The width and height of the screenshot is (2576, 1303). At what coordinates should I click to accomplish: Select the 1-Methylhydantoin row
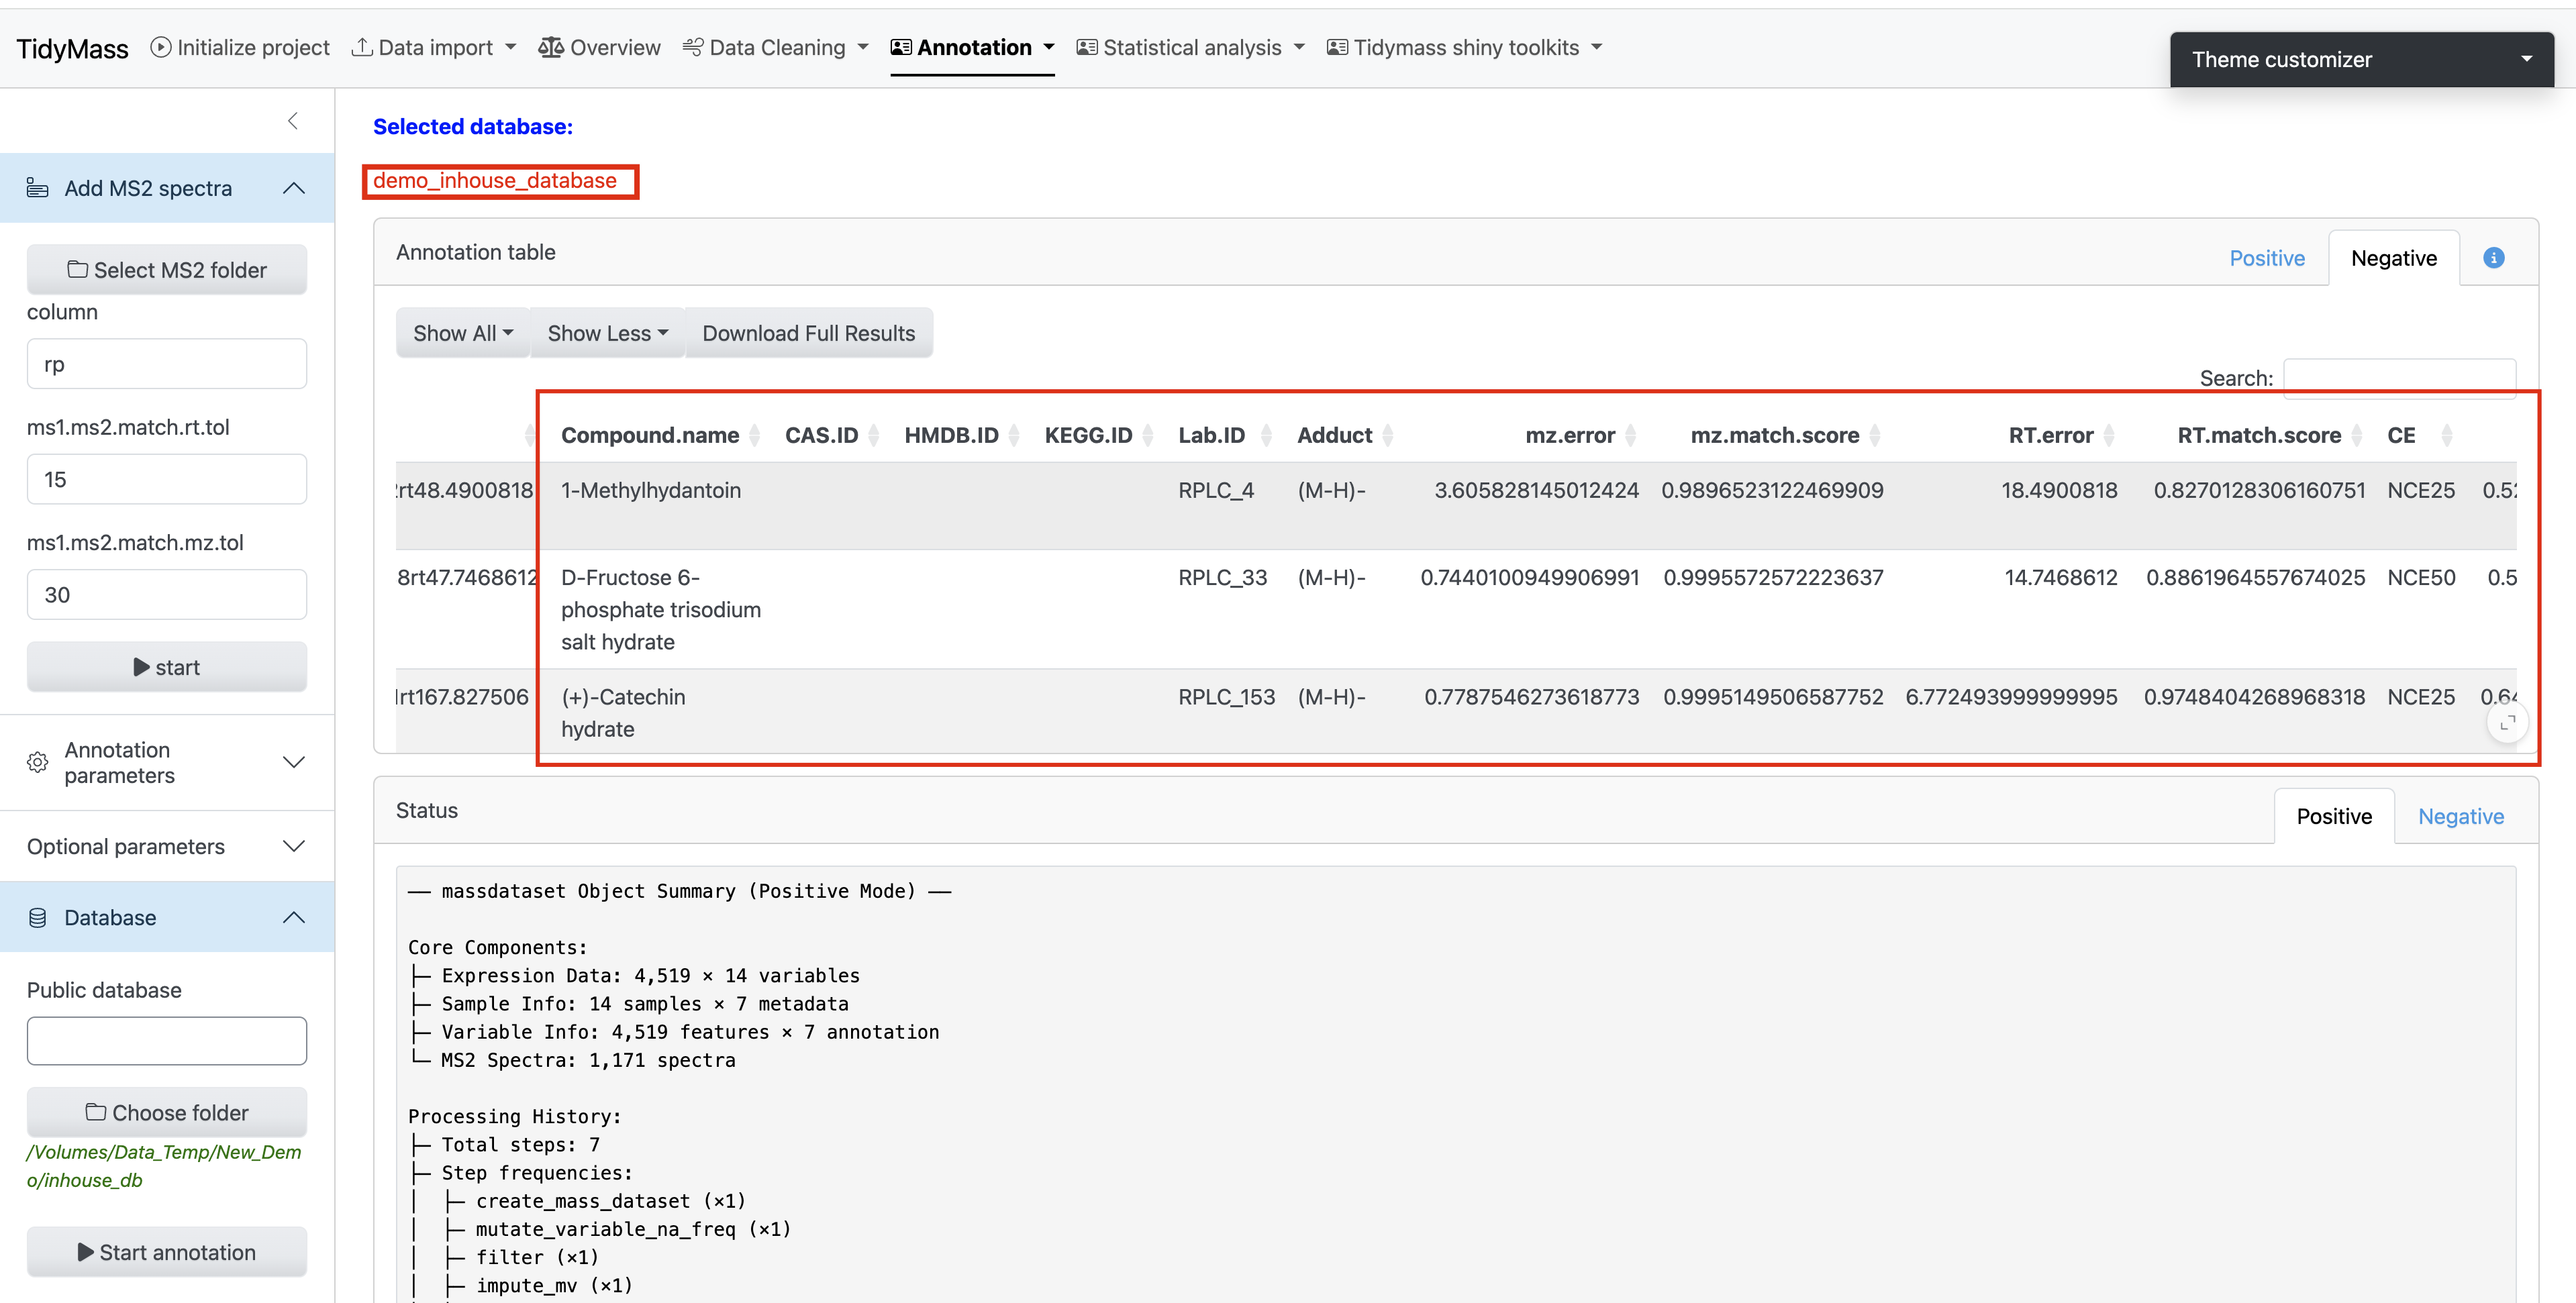tap(1456, 505)
